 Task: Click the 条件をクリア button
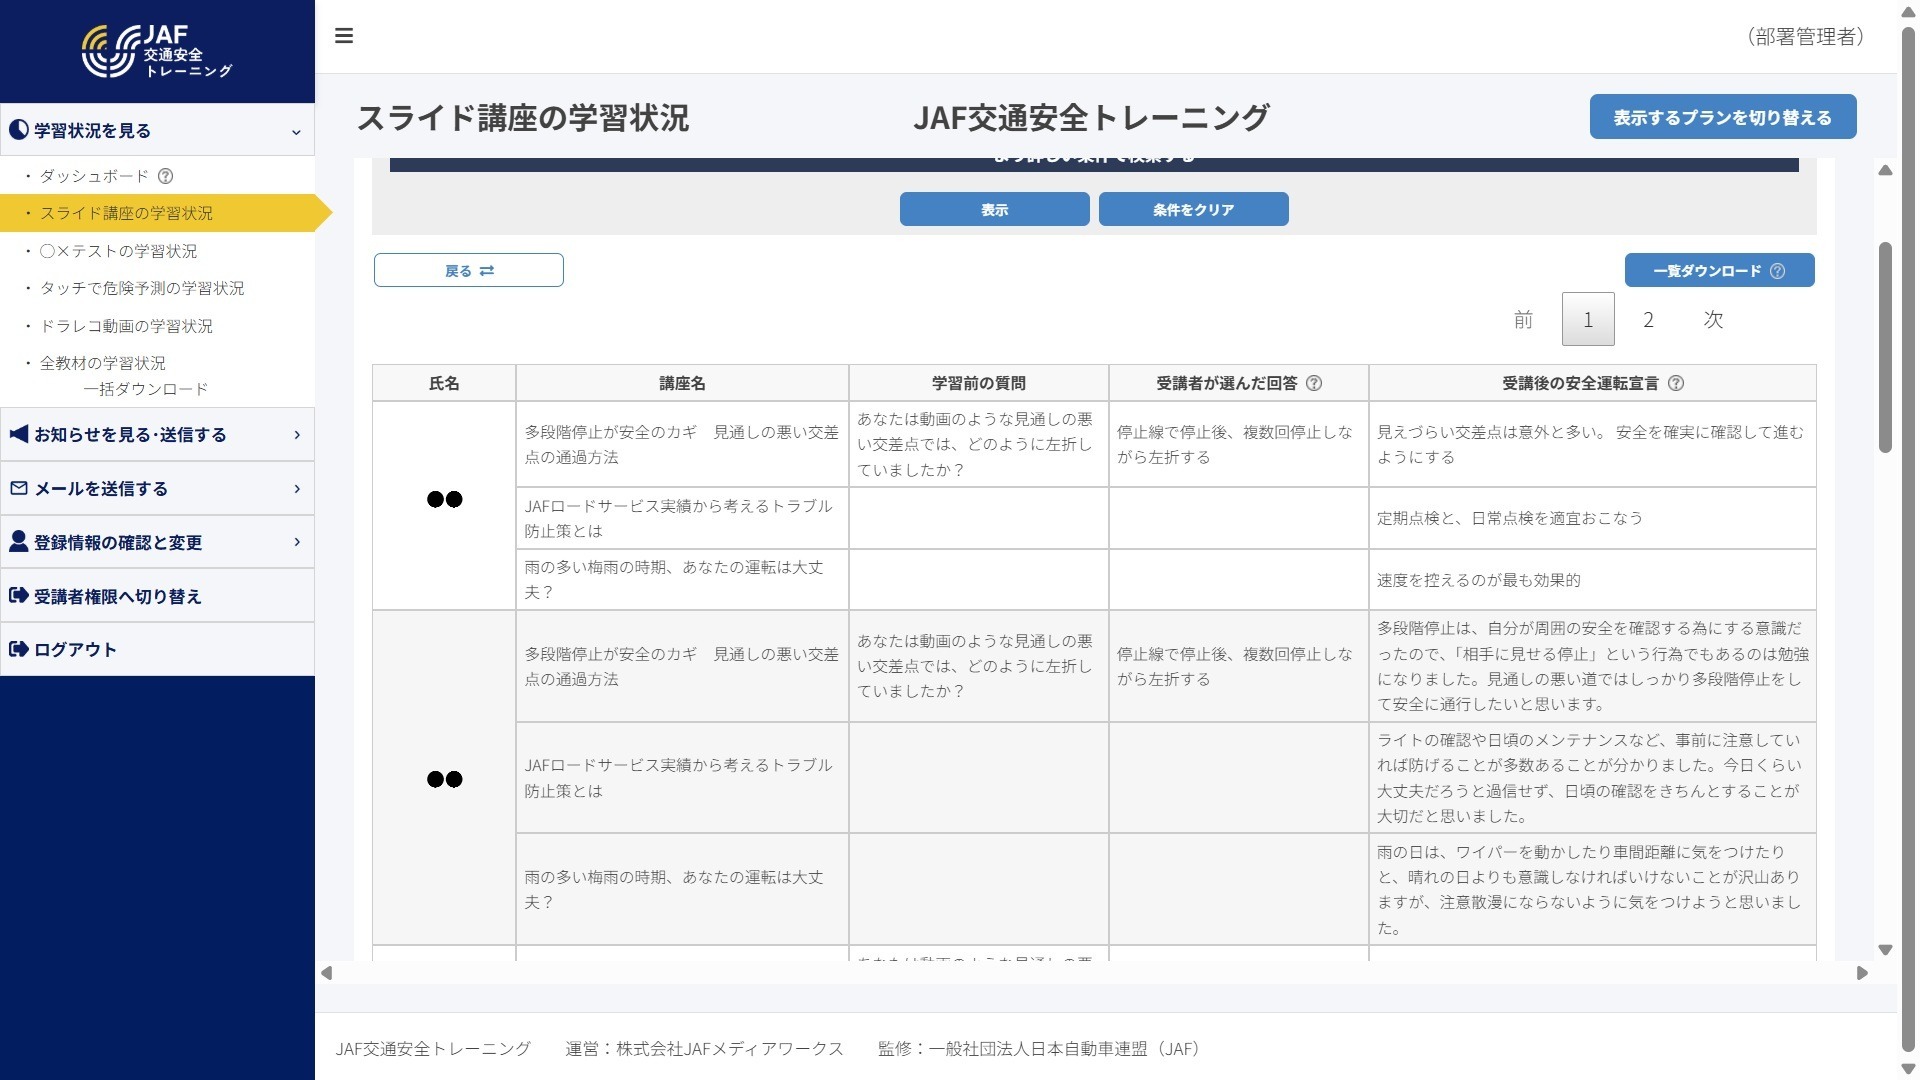(x=1193, y=209)
